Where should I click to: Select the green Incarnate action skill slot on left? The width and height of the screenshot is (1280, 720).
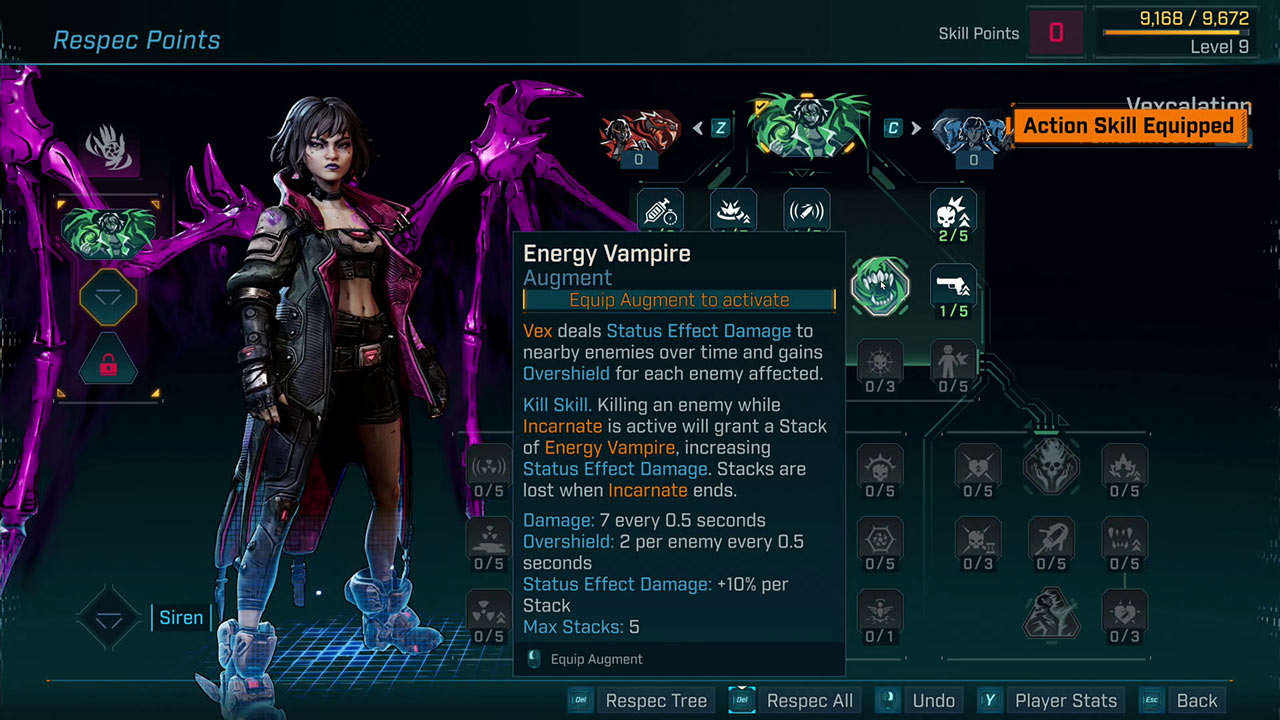[x=108, y=230]
